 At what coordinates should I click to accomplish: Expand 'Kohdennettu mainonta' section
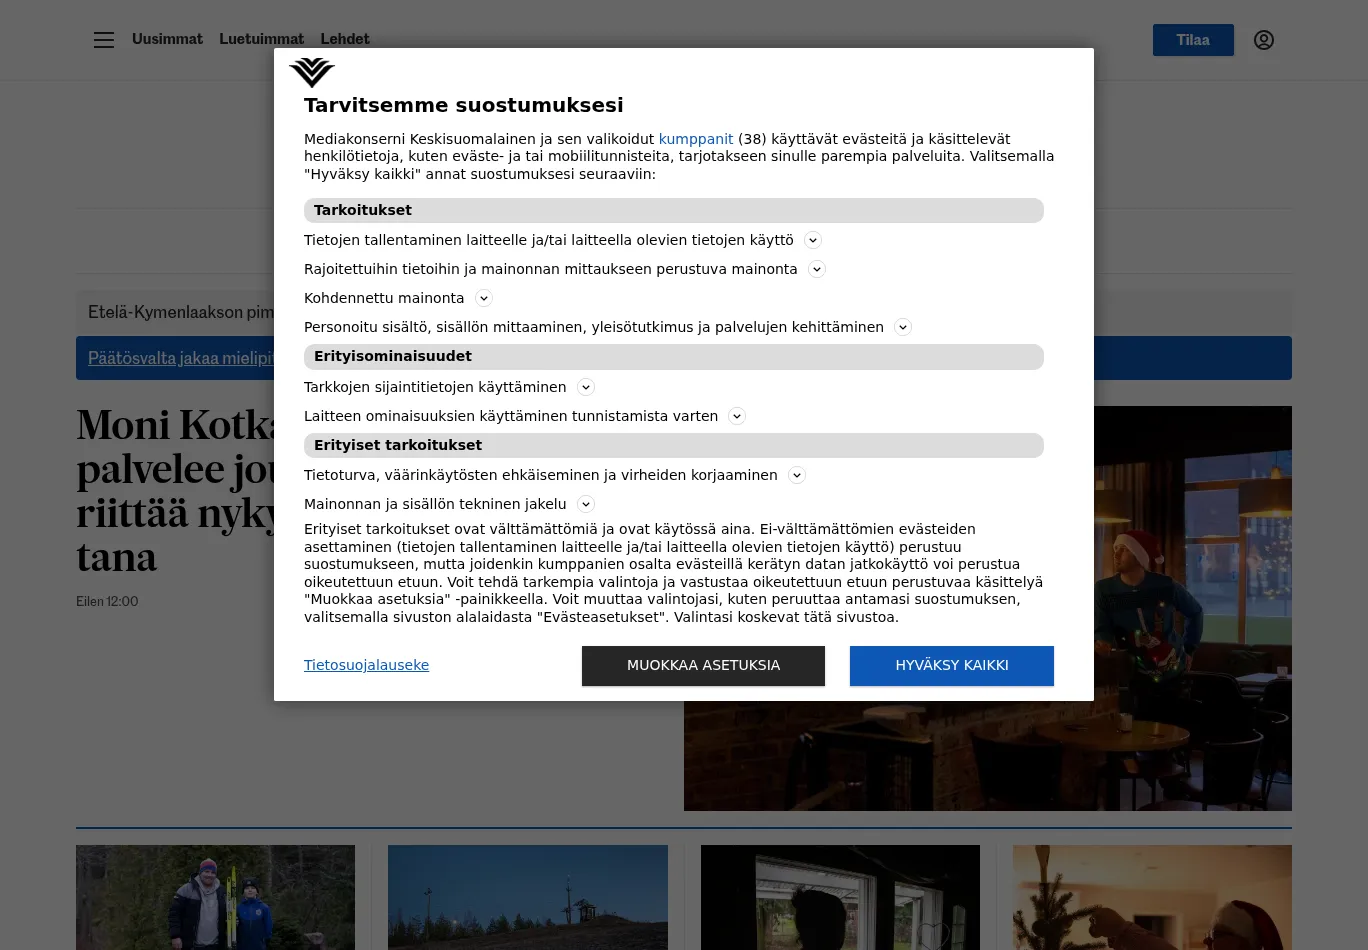(x=484, y=299)
